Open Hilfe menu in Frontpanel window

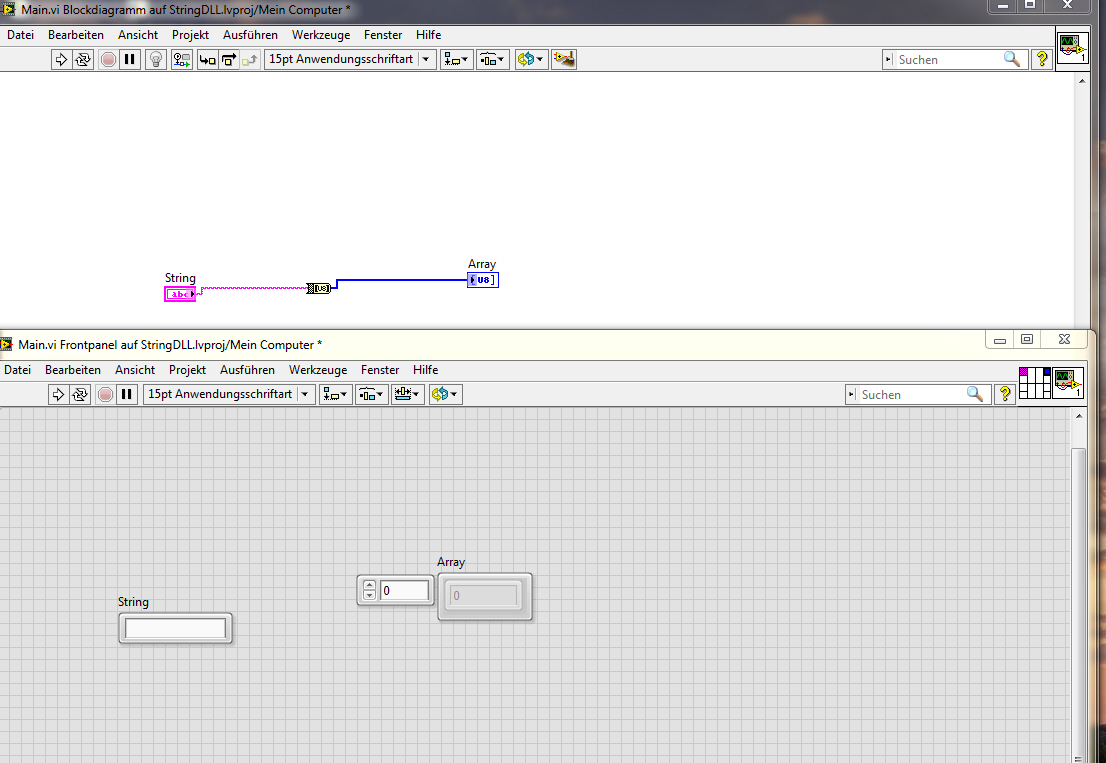(x=425, y=370)
